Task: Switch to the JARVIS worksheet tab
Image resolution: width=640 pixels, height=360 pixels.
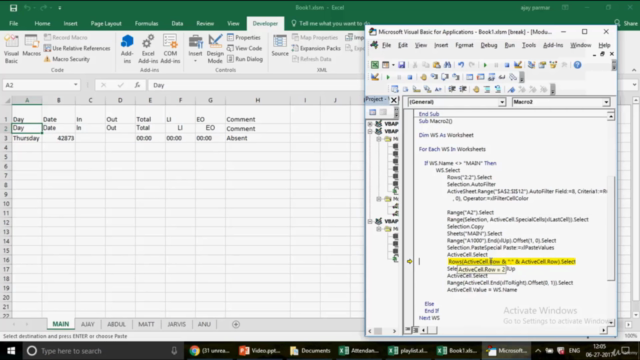Action: pos(176,324)
